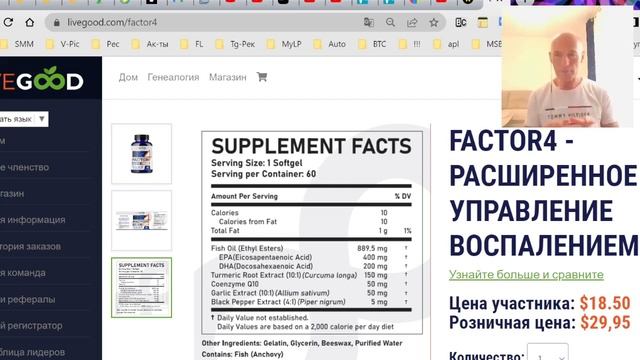The height and width of the screenshot is (360, 640).
Task: Open the Tg-Рек bookmarks folder
Action: [236, 44]
